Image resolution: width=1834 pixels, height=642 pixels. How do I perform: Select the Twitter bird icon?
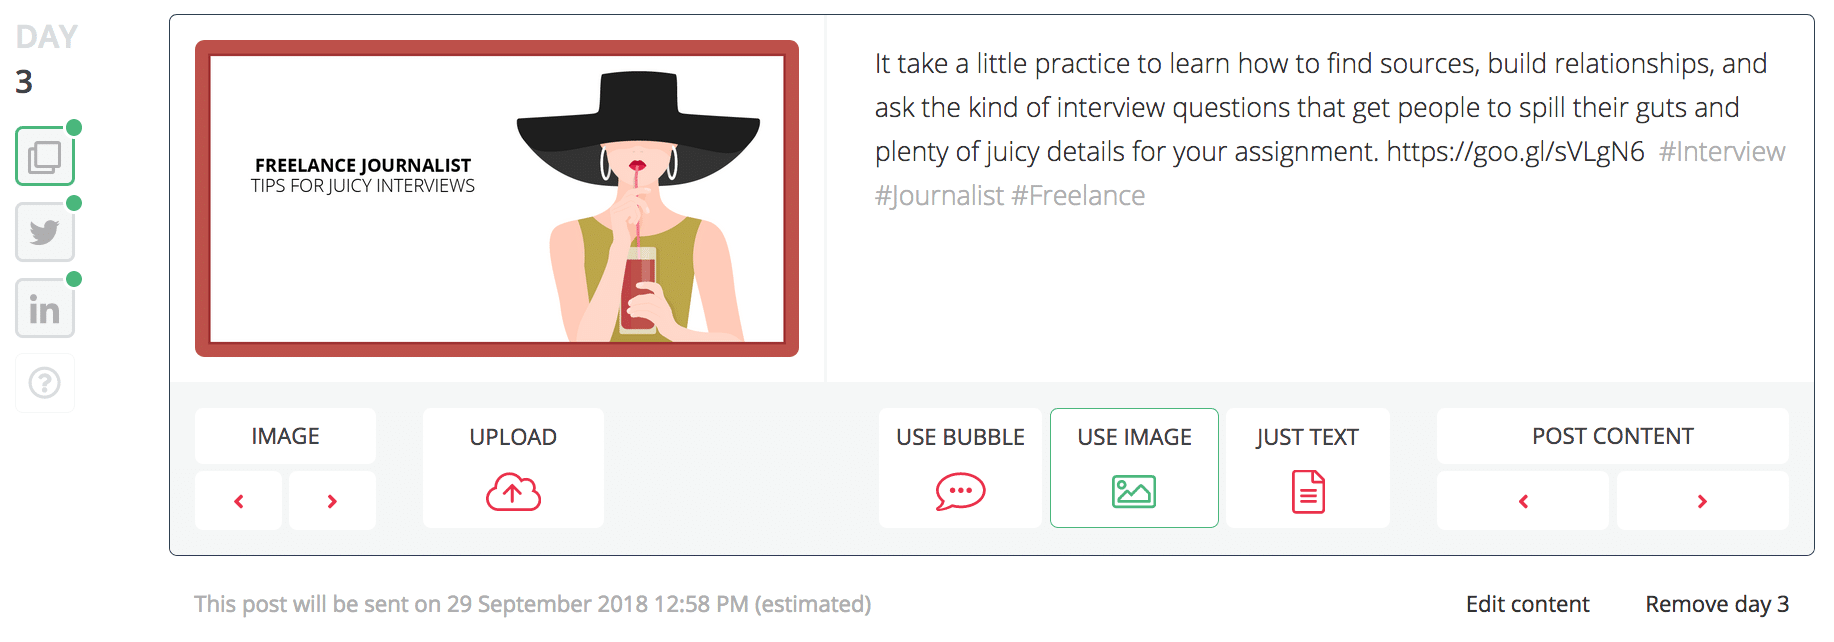[45, 233]
